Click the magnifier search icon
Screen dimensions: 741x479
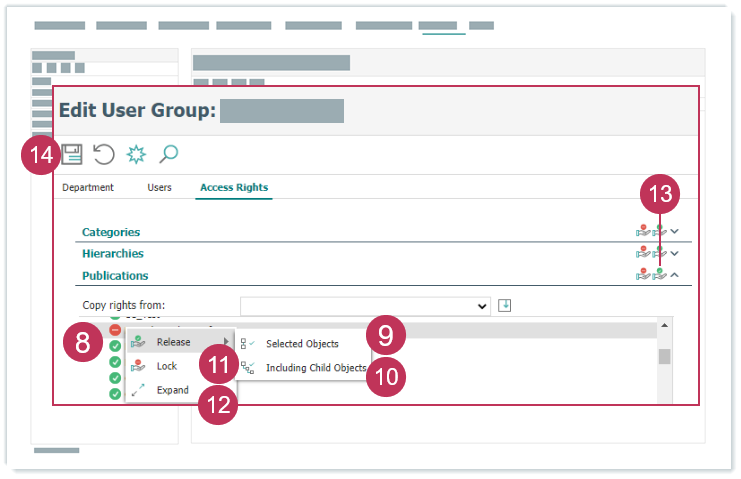click(169, 154)
